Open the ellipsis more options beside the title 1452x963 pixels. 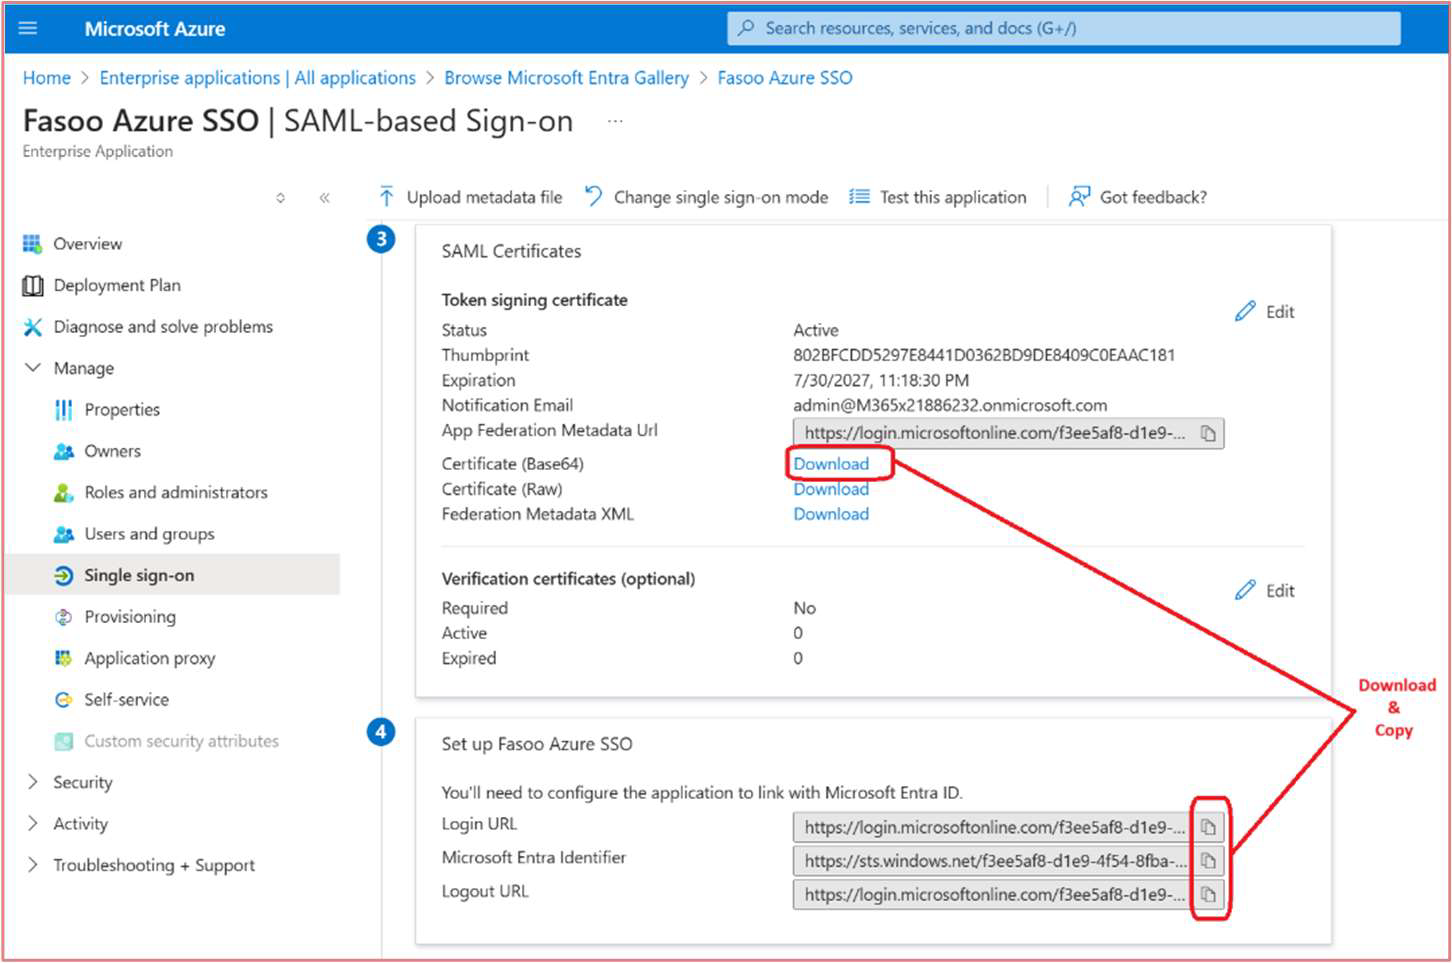tap(615, 121)
